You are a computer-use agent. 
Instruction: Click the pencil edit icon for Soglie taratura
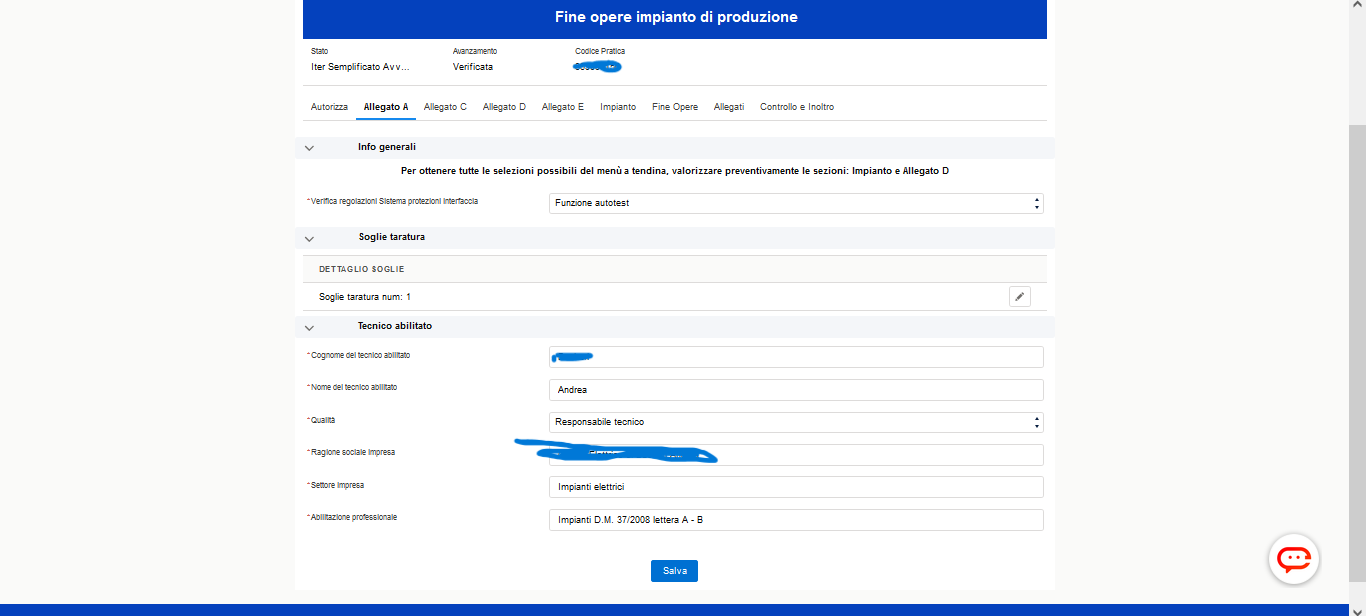(x=1019, y=297)
